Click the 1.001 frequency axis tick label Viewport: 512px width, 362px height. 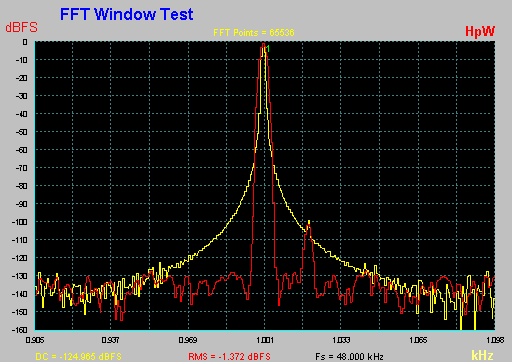click(265, 340)
